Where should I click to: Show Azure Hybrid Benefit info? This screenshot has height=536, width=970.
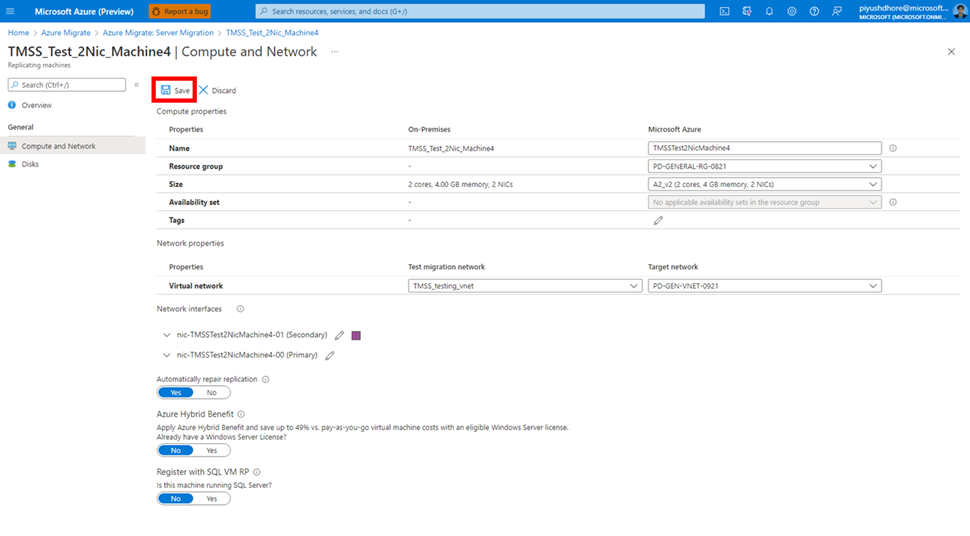(241, 414)
